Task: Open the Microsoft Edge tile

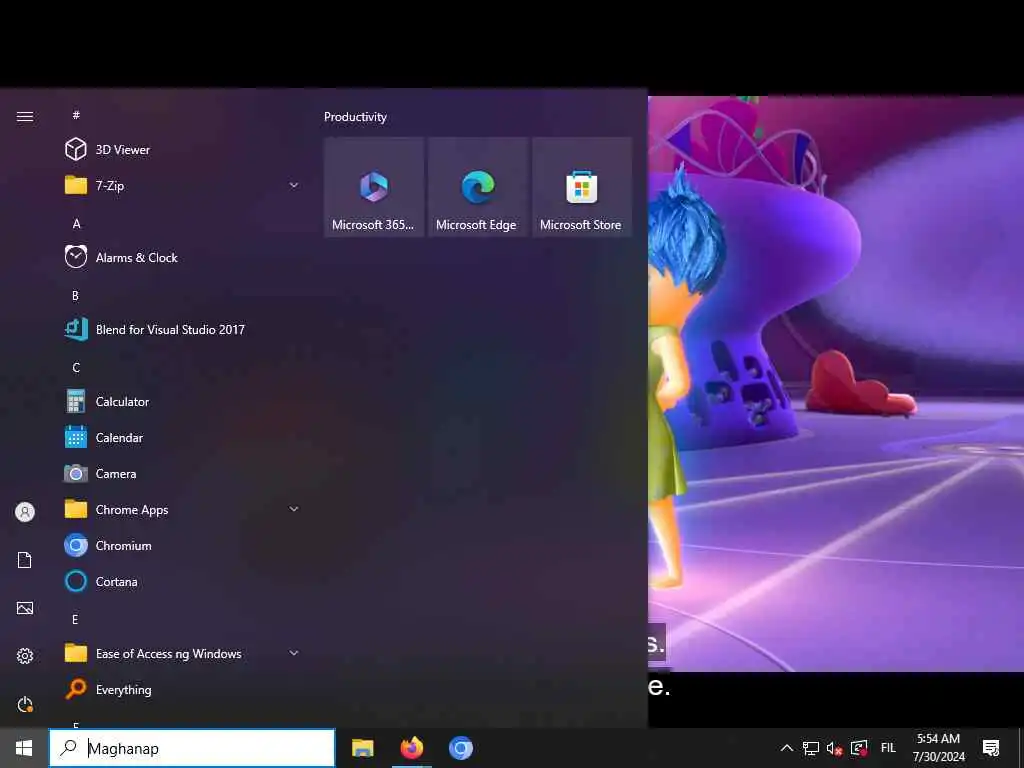Action: pyautogui.click(x=478, y=187)
